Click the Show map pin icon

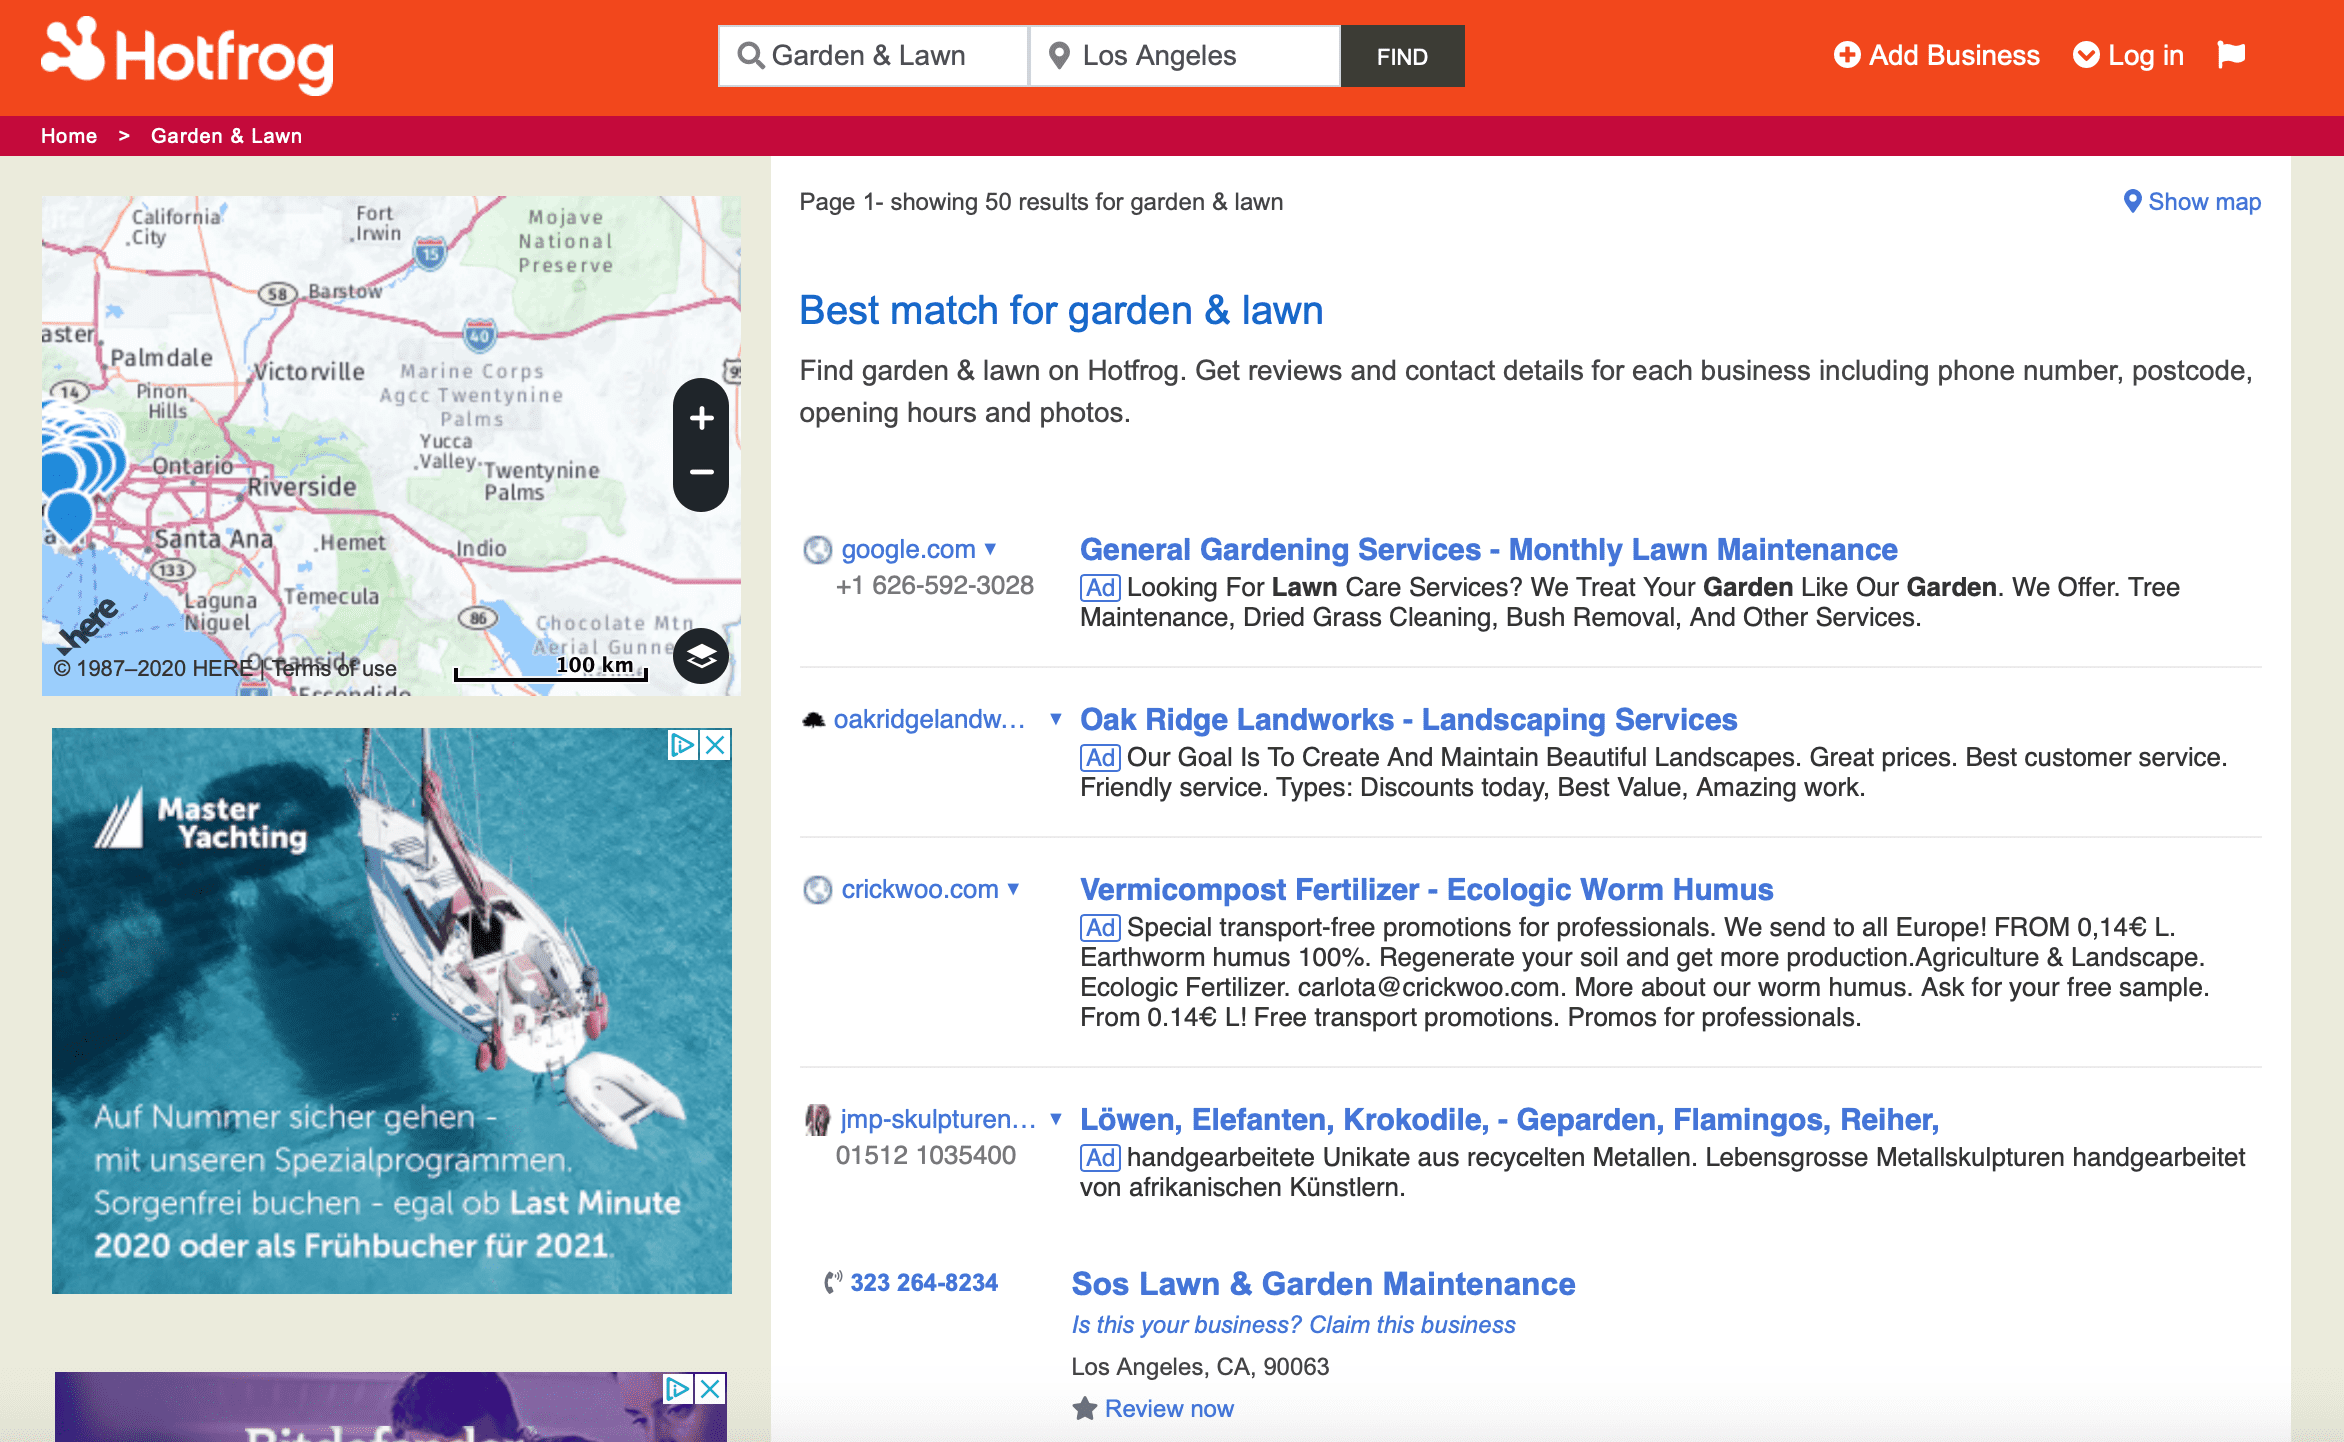2132,201
